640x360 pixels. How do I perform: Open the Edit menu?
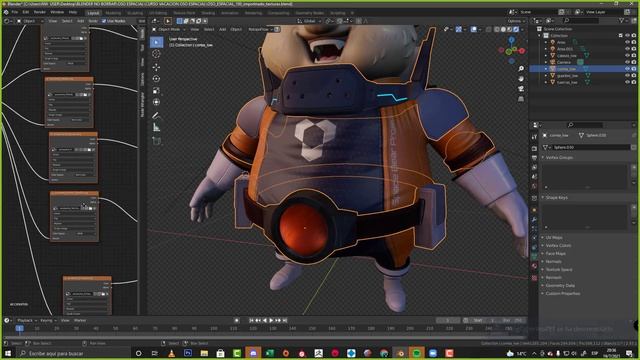pyautogui.click(x=26, y=12)
